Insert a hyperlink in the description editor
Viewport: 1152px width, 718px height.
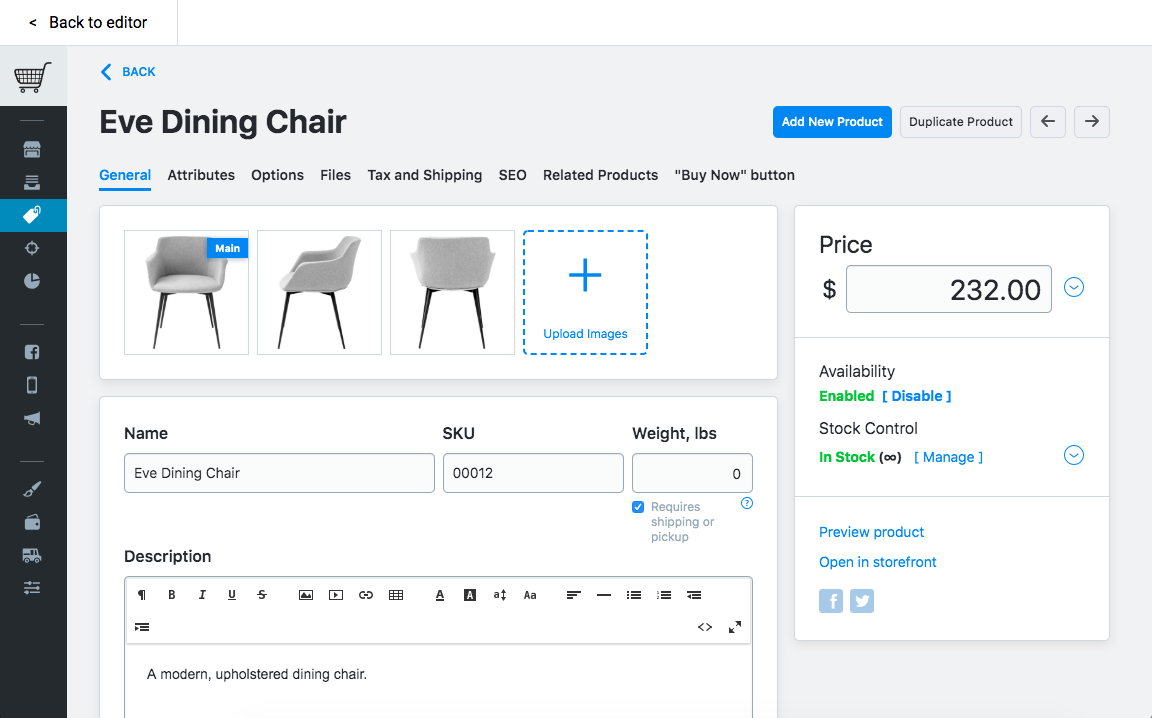(366, 594)
